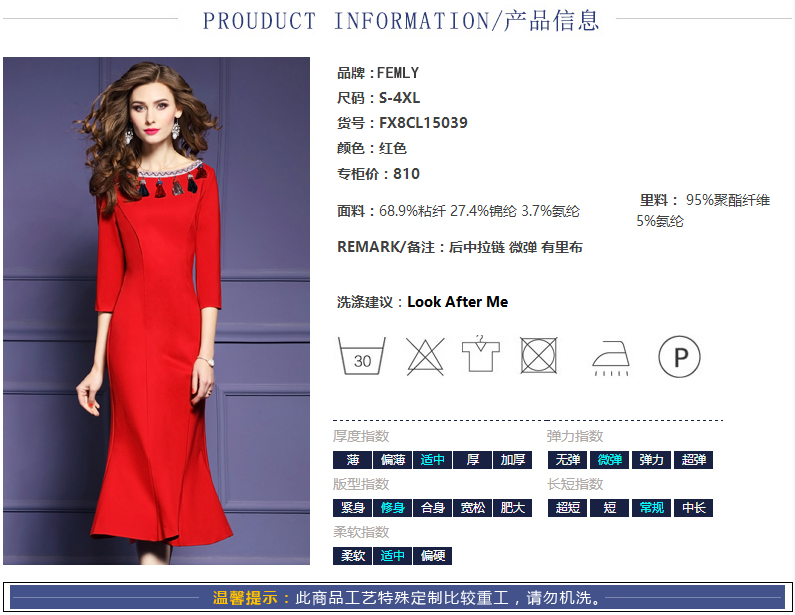Select the '超短' length tag
Viewport: 795px width, 615px height.
click(567, 508)
